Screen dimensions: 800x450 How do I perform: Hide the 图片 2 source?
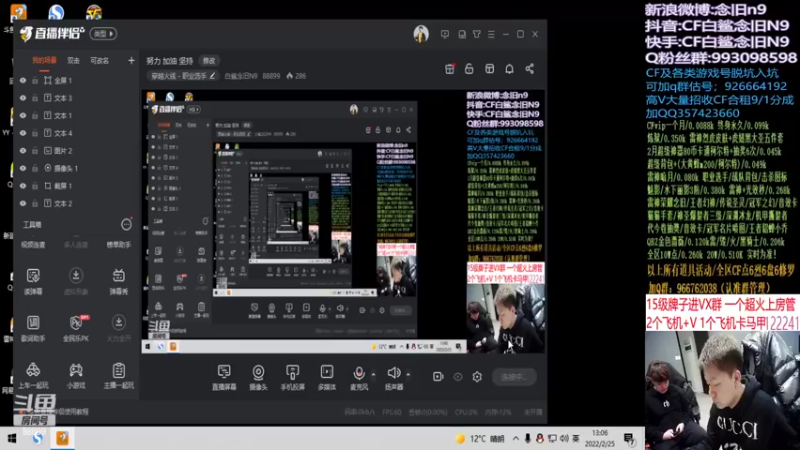(23, 151)
